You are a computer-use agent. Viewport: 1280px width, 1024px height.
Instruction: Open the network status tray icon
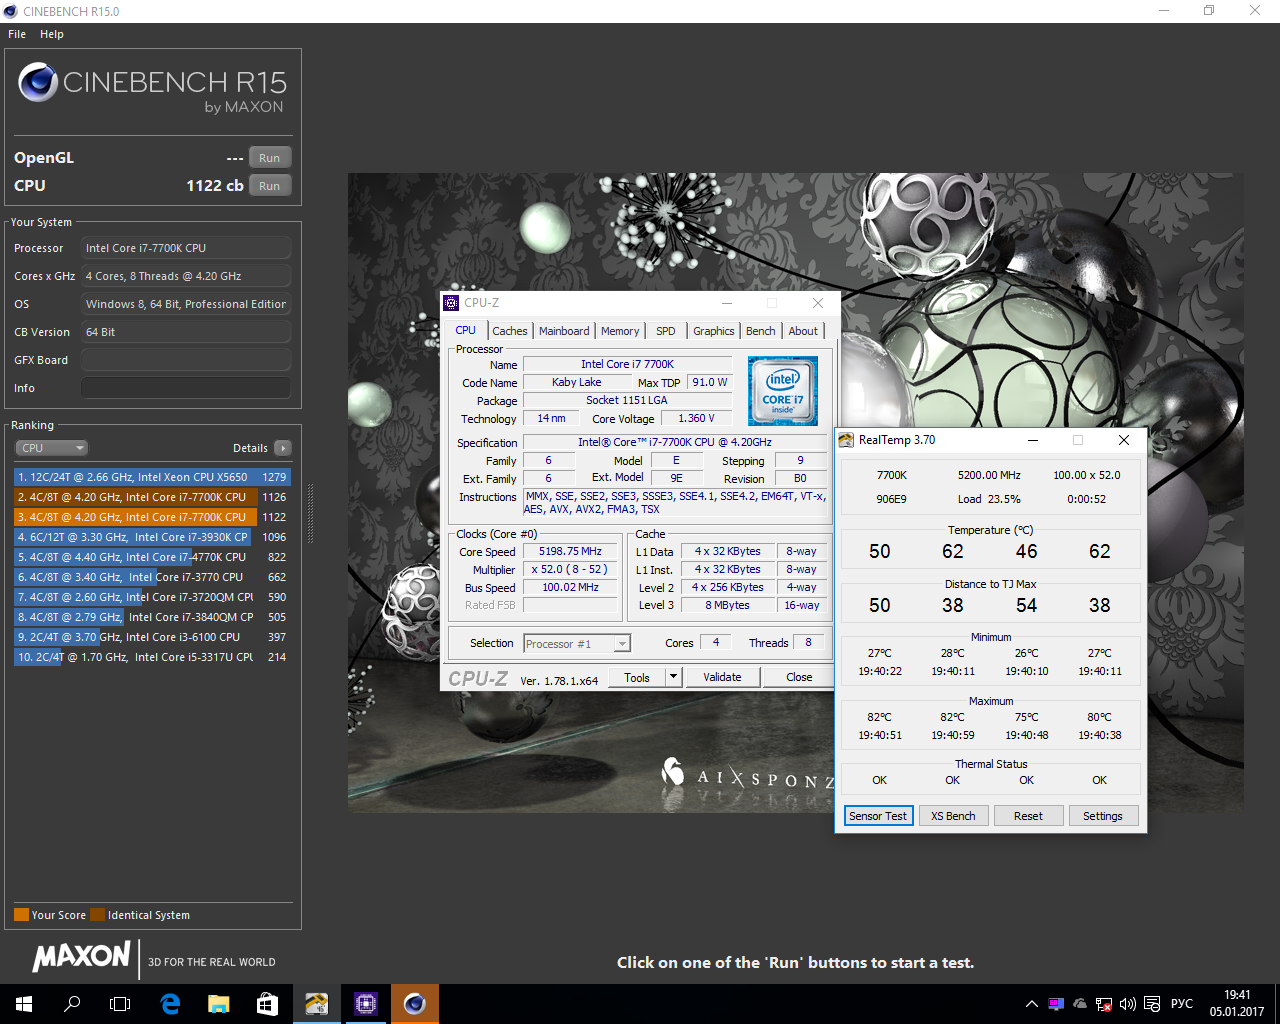tap(1104, 1004)
